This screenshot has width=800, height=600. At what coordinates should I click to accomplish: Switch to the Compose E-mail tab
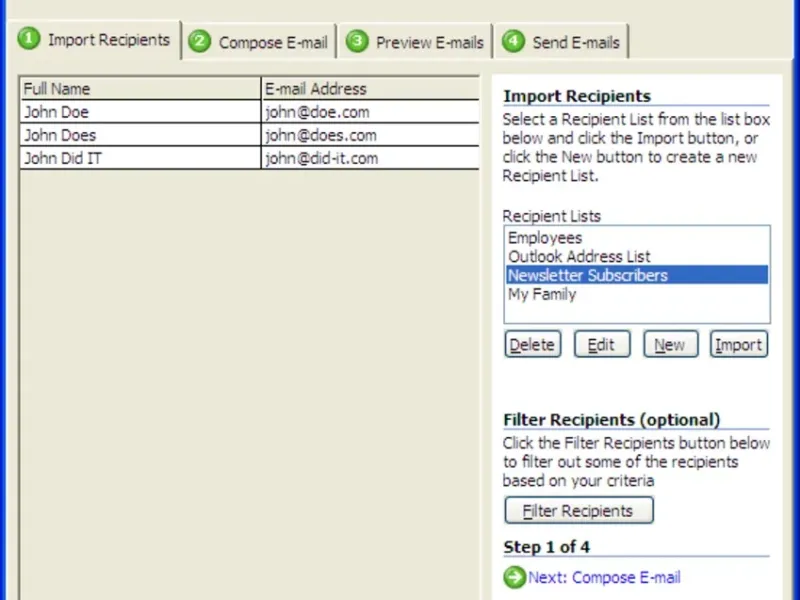[259, 42]
